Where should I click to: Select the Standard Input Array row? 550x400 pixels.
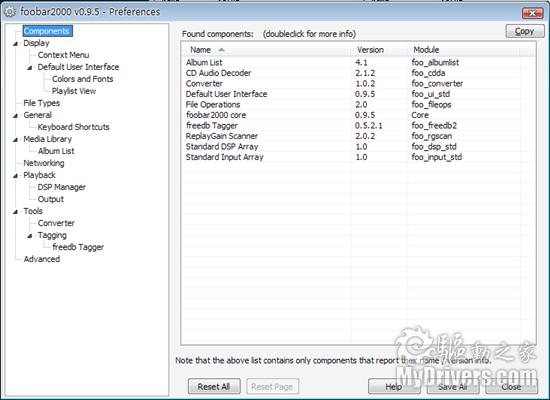pyautogui.click(x=358, y=157)
